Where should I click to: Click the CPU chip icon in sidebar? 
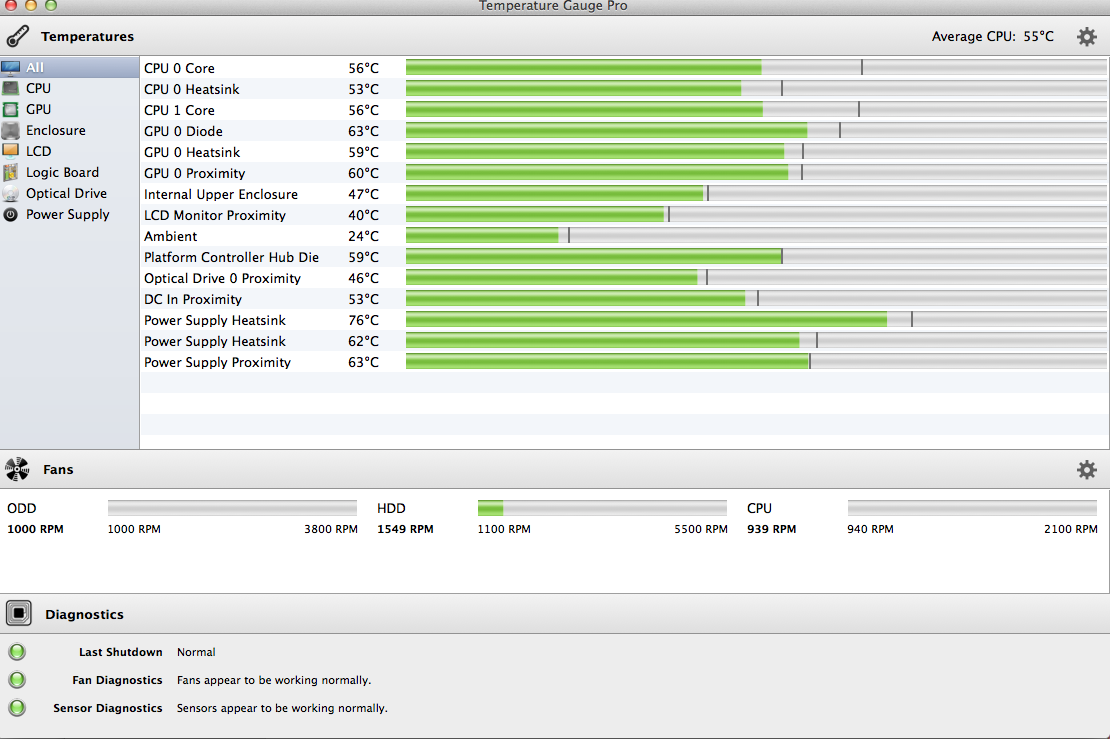pos(11,88)
